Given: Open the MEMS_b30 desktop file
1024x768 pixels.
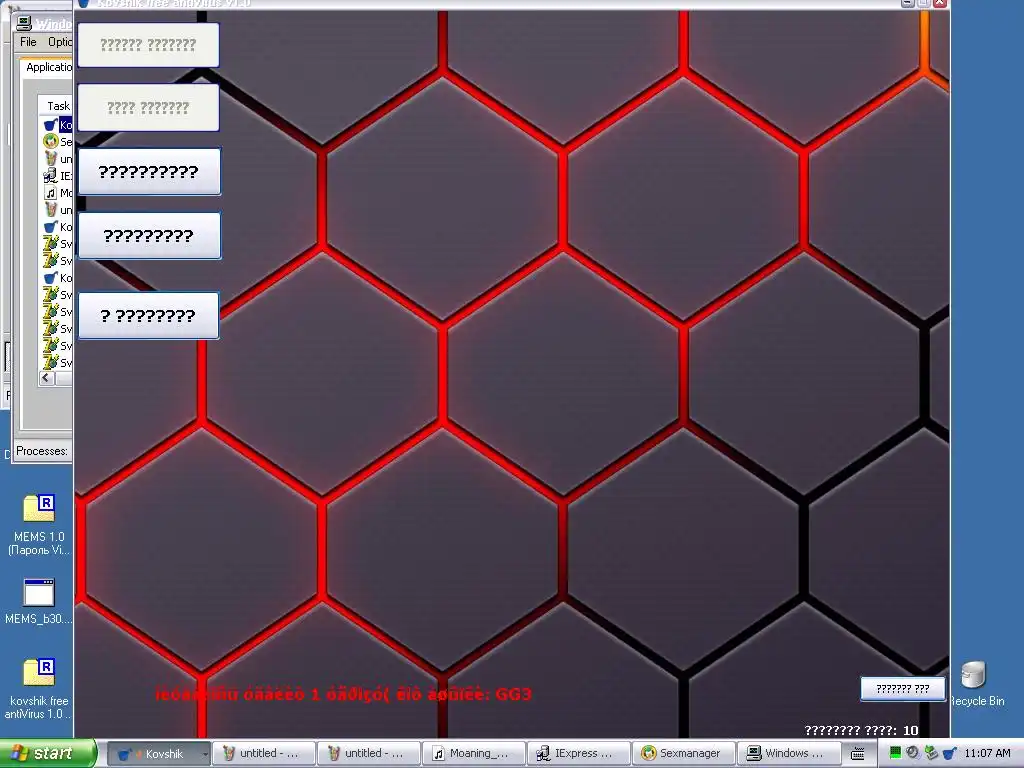Looking at the screenshot, I should [39, 602].
